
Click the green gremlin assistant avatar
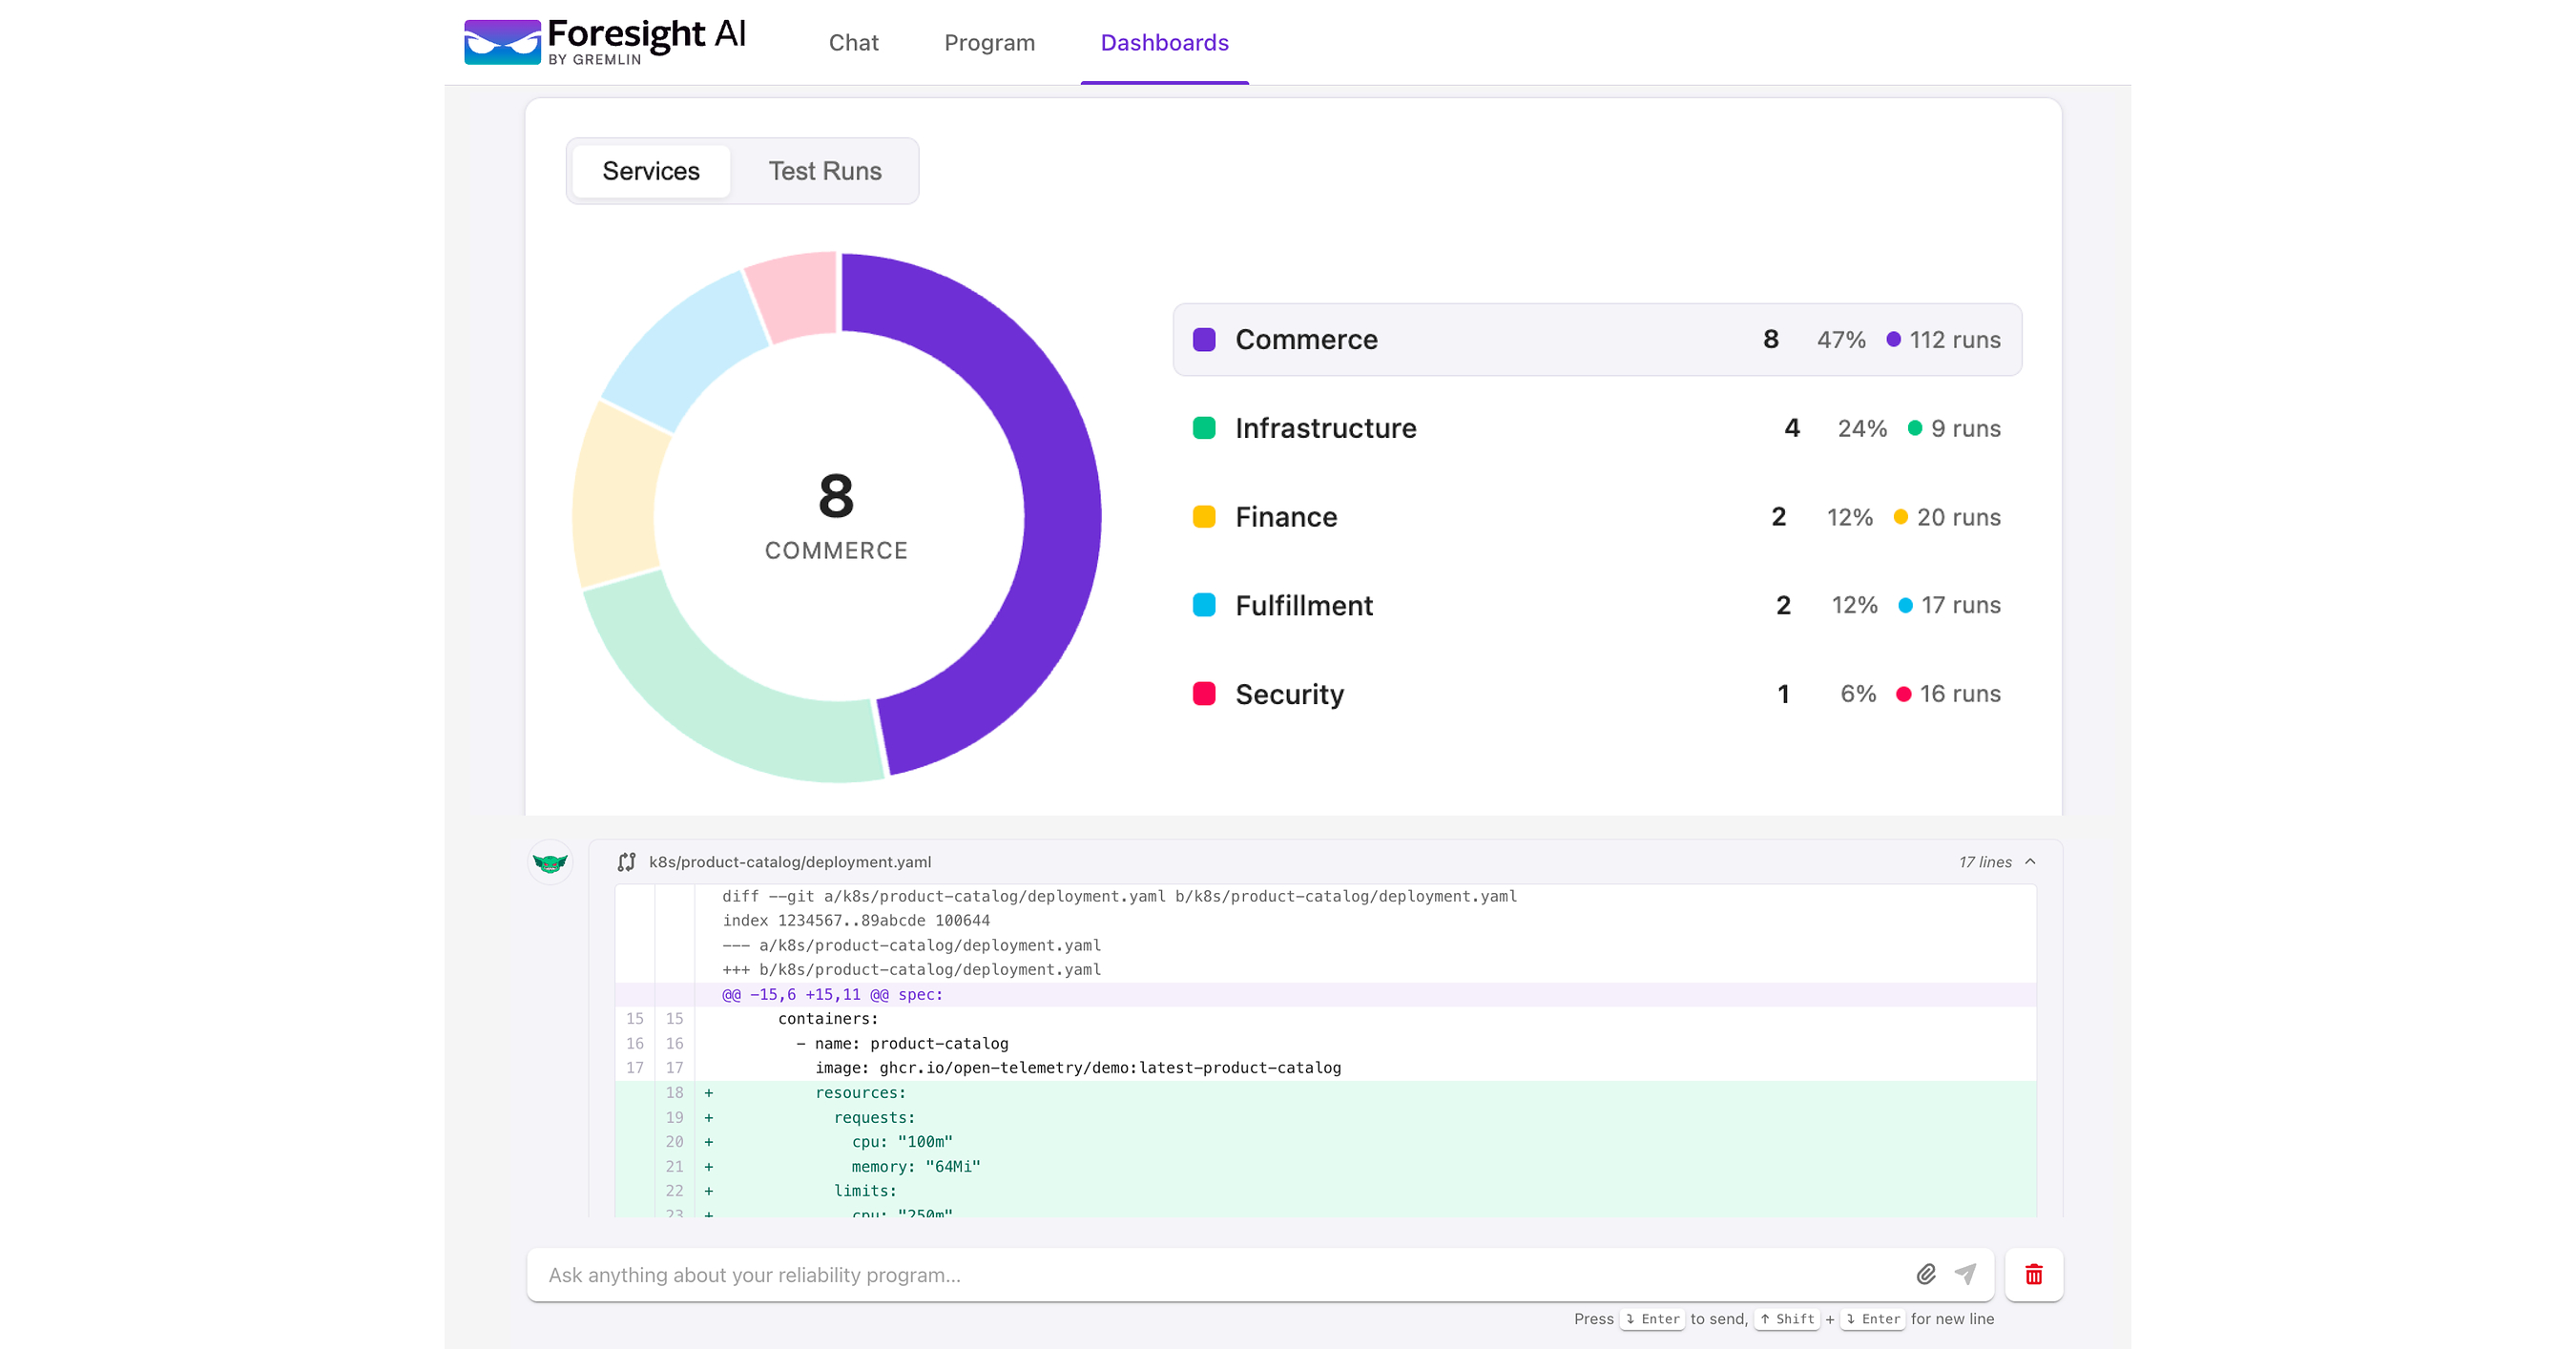[550, 862]
